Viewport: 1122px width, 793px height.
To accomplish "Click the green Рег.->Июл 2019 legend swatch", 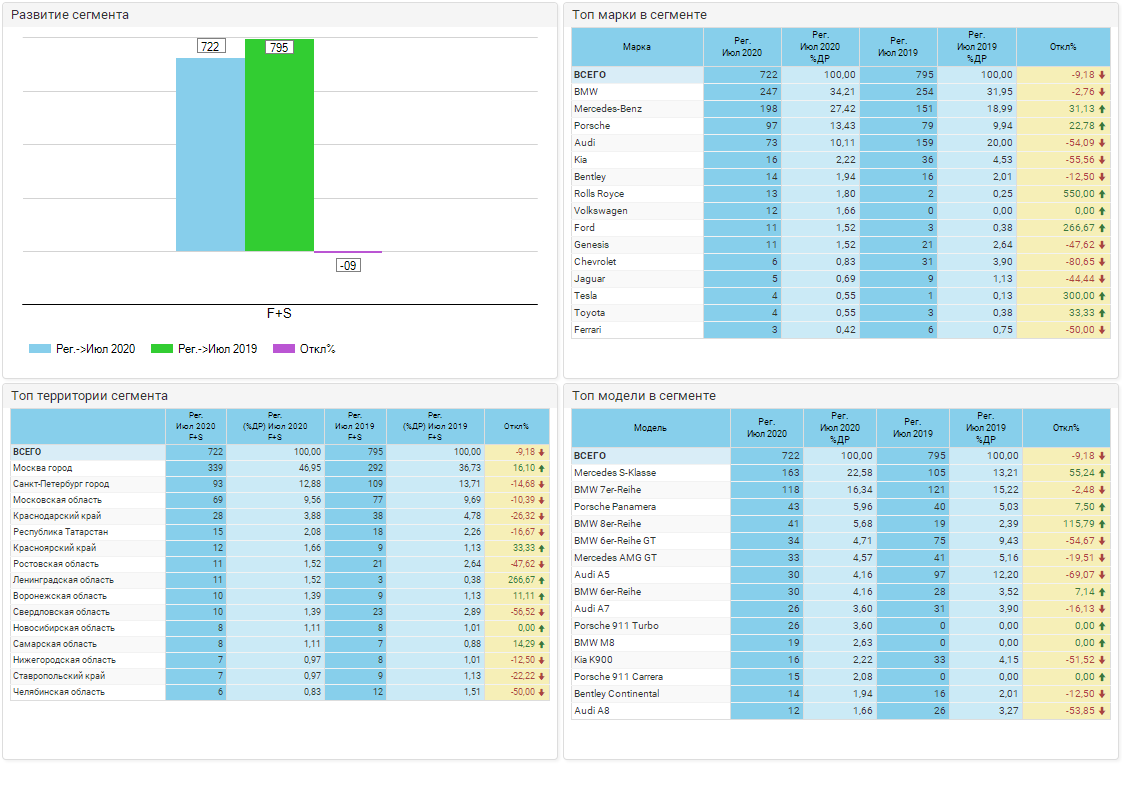I will point(162,349).
